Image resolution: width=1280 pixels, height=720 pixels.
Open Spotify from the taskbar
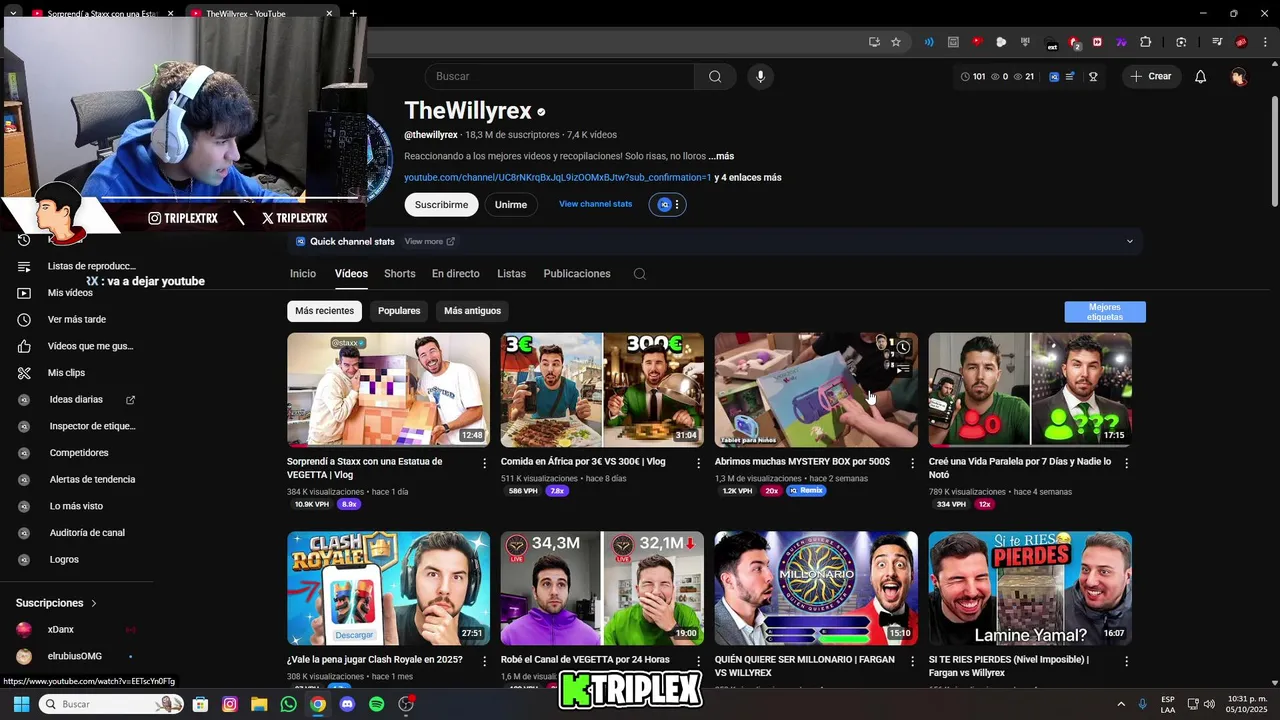pos(376,704)
